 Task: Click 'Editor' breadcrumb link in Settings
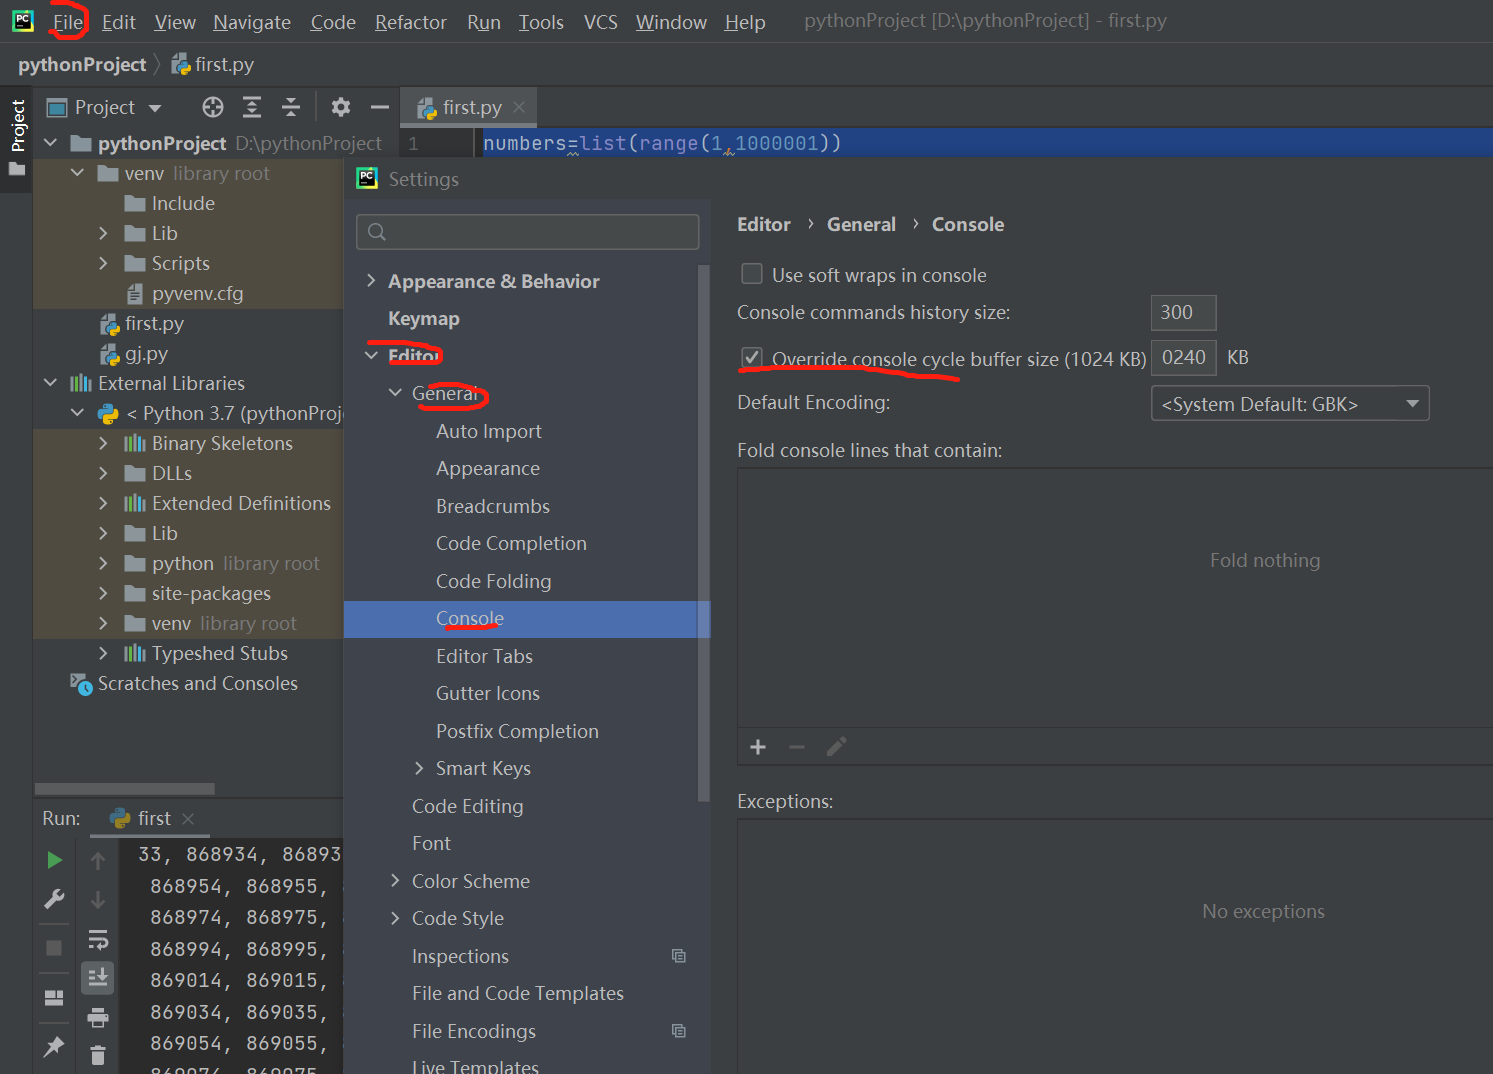point(764,224)
